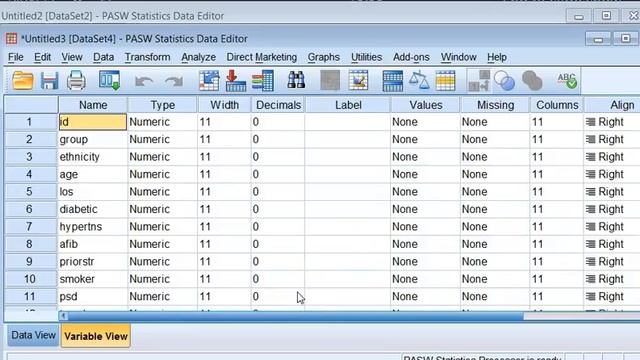The height and width of the screenshot is (360, 640).
Task: Minimize the Untitled3 DataSet4 window
Action: 598,39
